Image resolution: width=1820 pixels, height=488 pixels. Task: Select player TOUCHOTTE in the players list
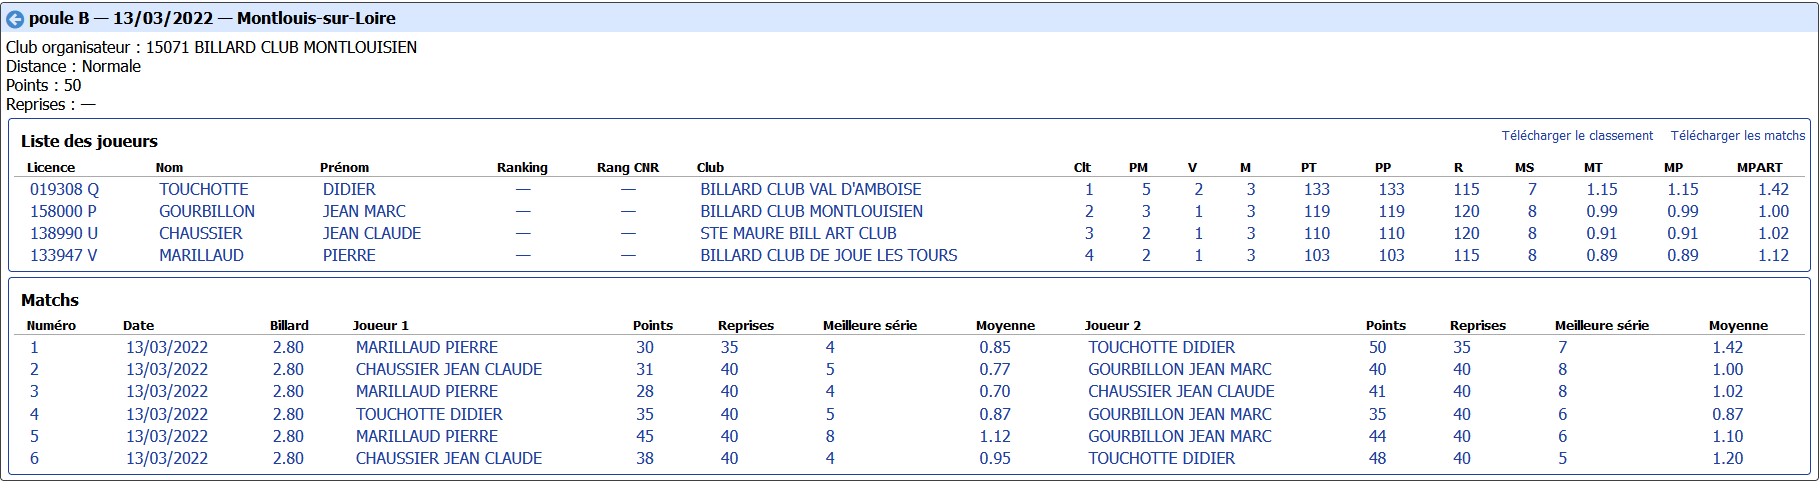pyautogui.click(x=204, y=189)
